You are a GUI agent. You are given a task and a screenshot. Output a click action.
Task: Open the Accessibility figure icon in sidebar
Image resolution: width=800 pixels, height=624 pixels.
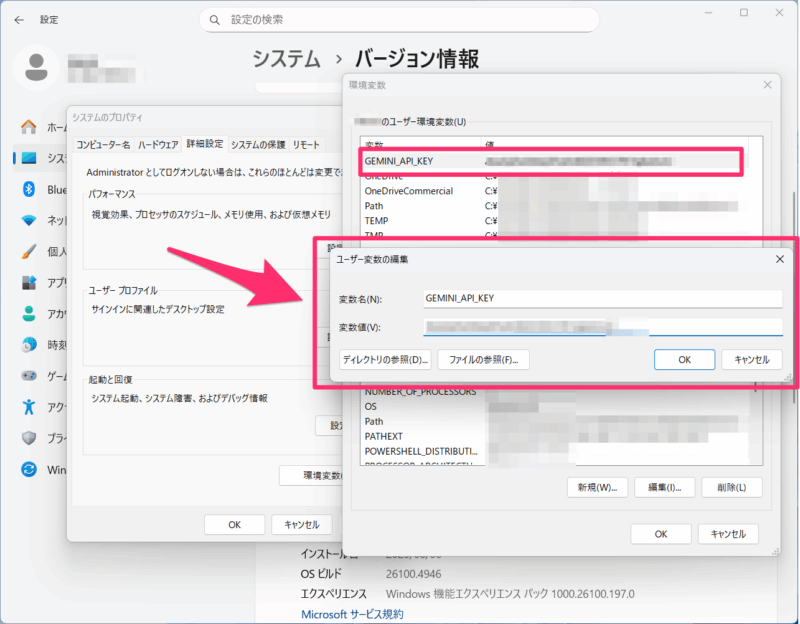pyautogui.click(x=29, y=407)
